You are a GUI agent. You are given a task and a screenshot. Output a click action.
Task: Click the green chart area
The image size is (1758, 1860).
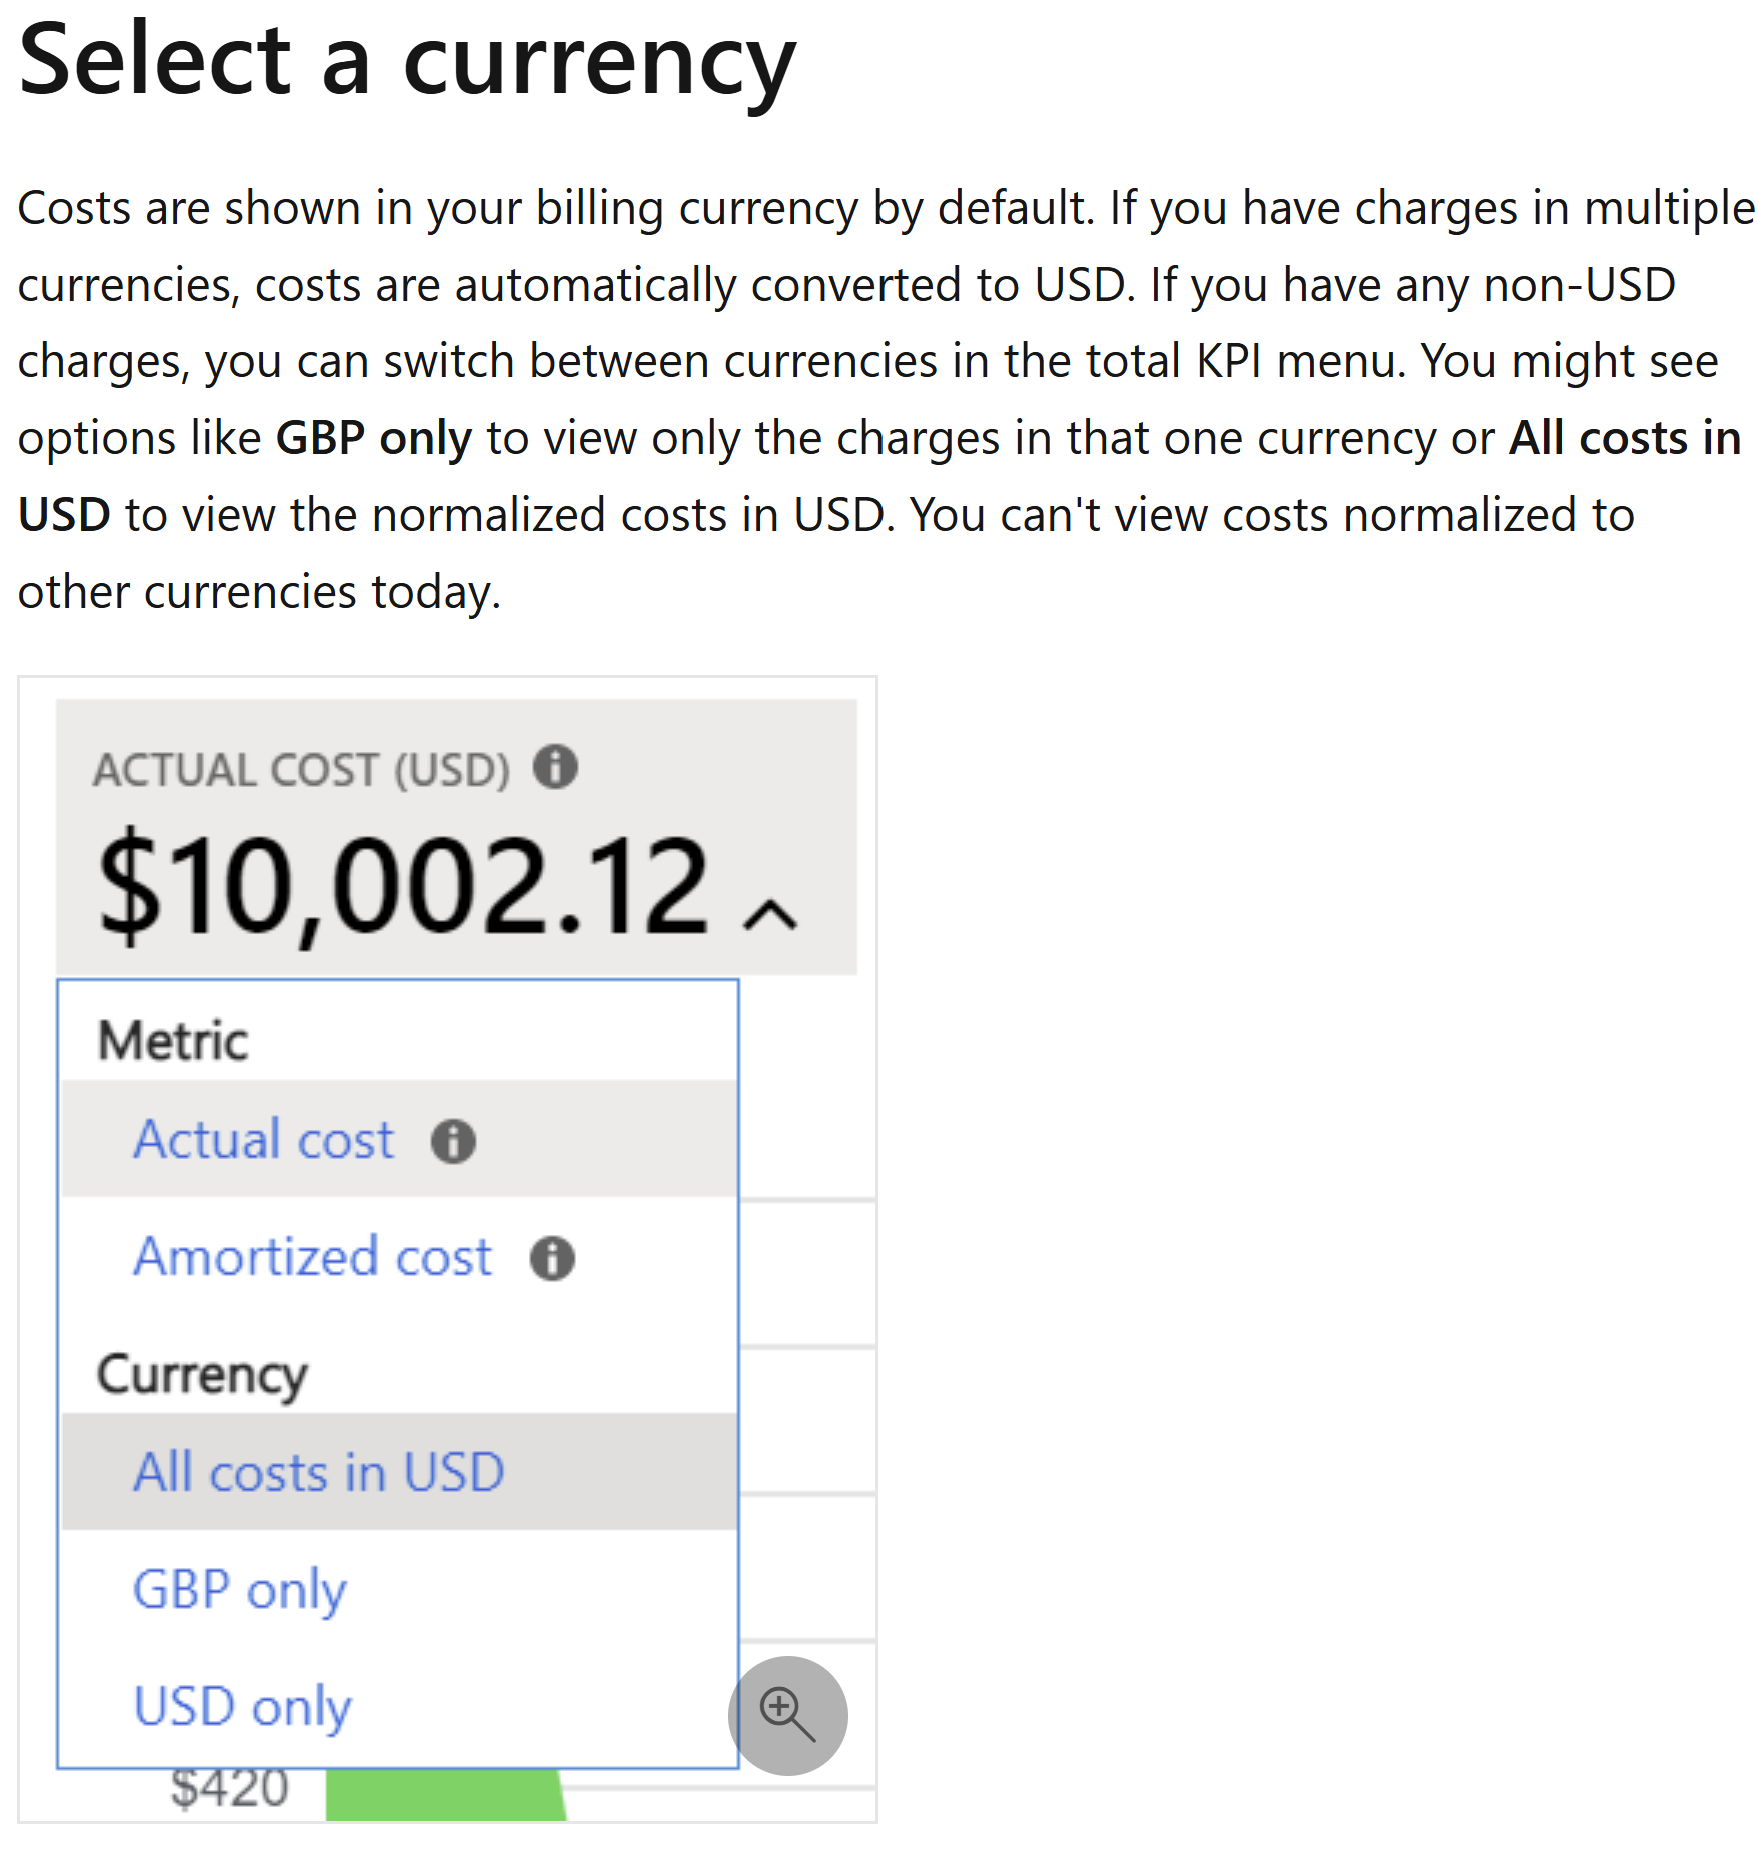tap(446, 1795)
